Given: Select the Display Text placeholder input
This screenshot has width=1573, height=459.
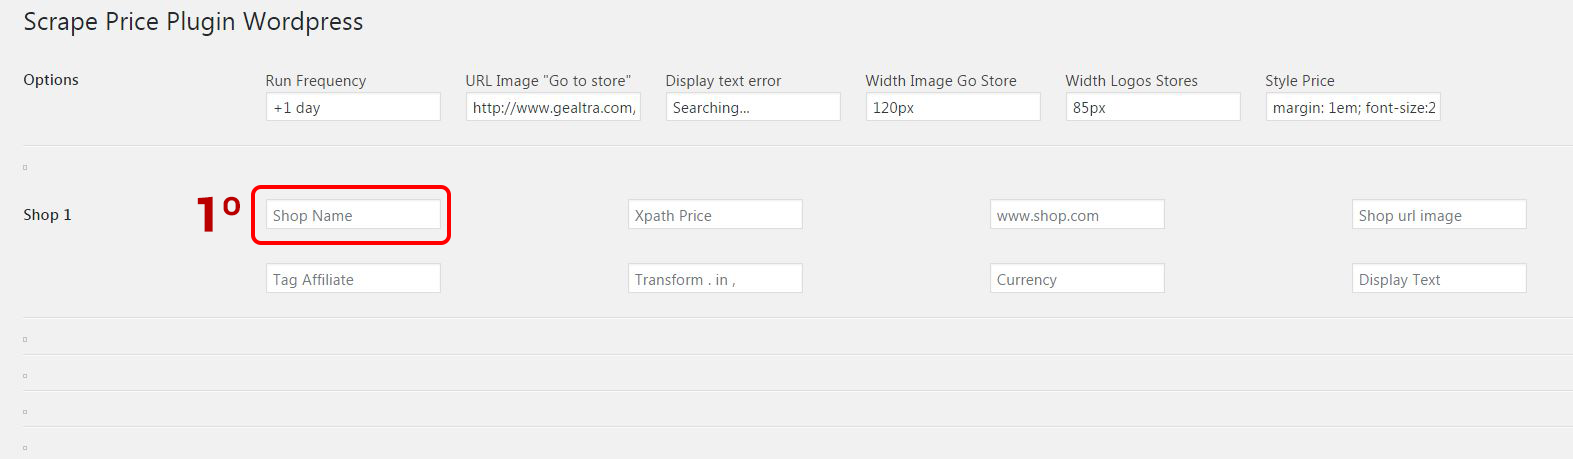Looking at the screenshot, I should pyautogui.click(x=1438, y=279).
